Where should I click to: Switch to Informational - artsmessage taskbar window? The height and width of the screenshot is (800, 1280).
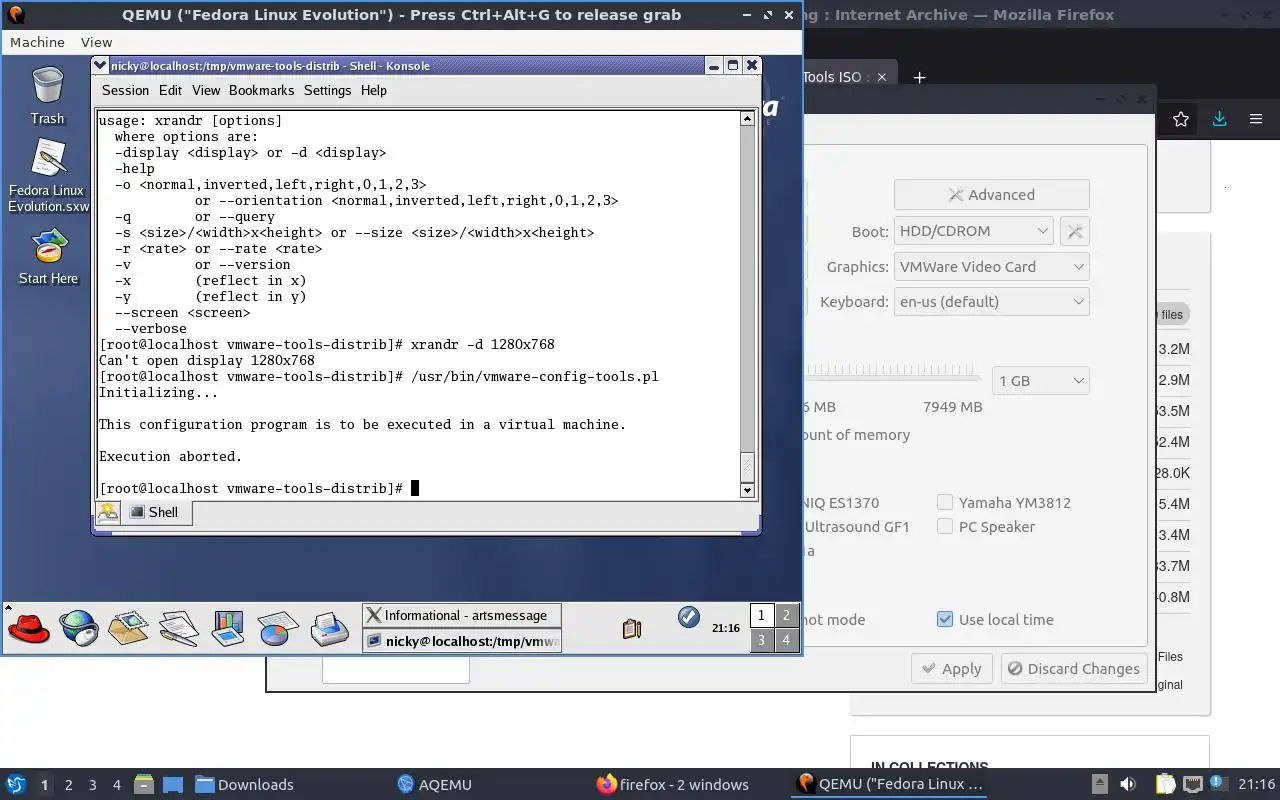click(x=462, y=615)
